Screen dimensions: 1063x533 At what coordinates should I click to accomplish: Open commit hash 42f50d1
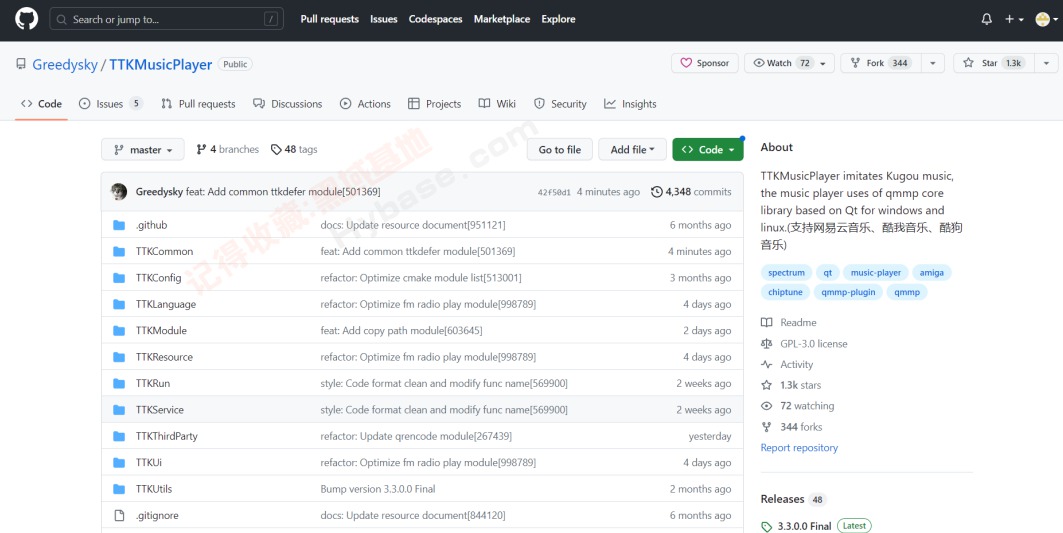click(554, 193)
